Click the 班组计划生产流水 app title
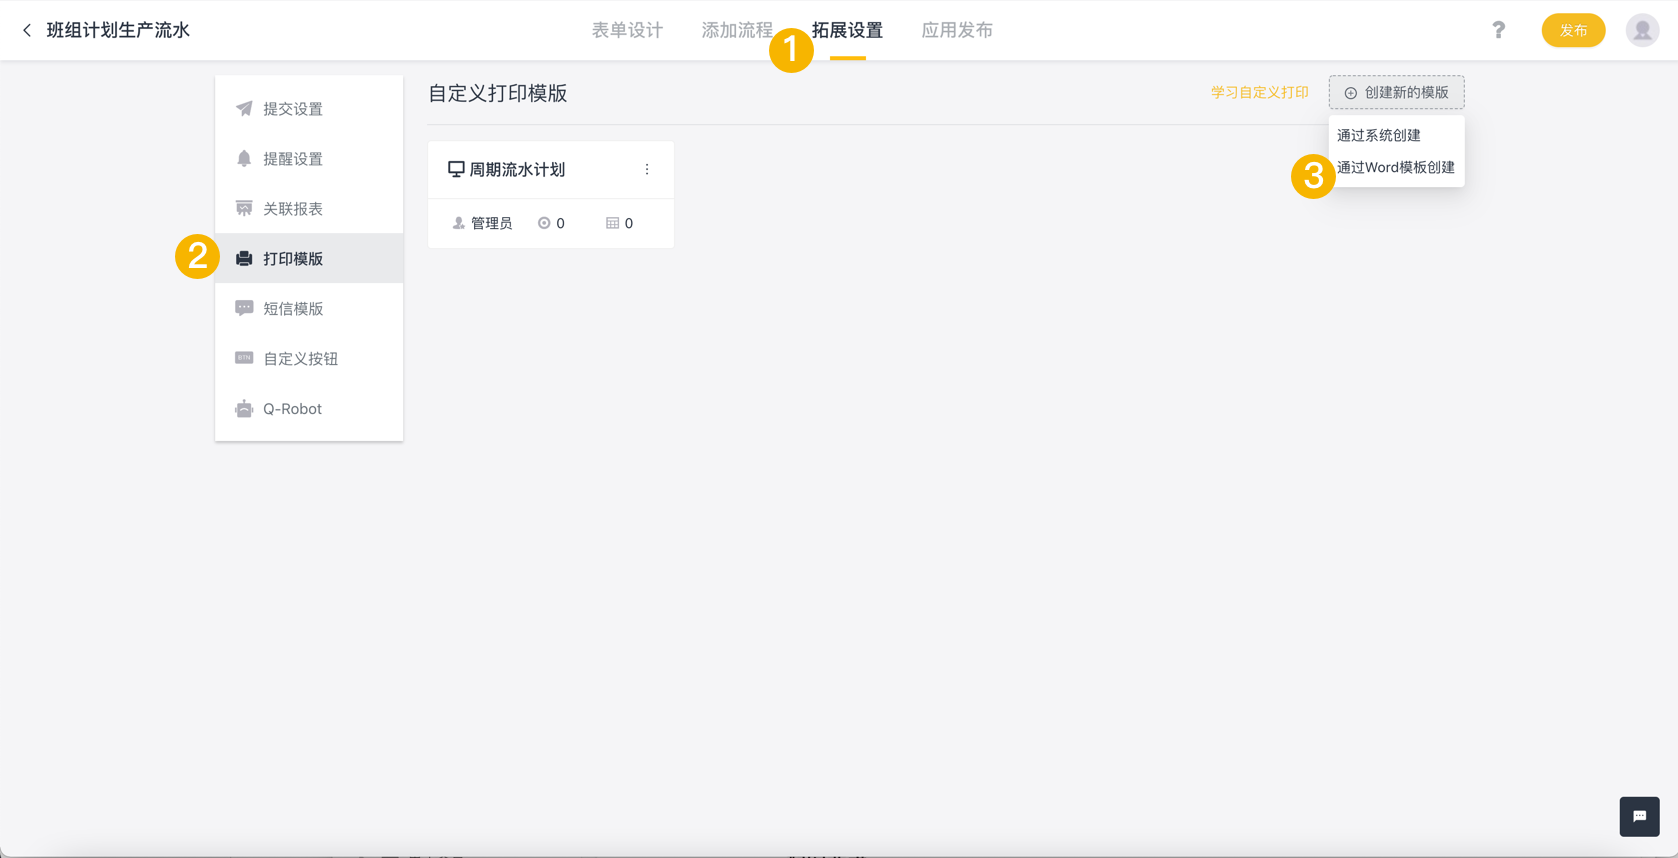The width and height of the screenshot is (1678, 858). point(118,30)
